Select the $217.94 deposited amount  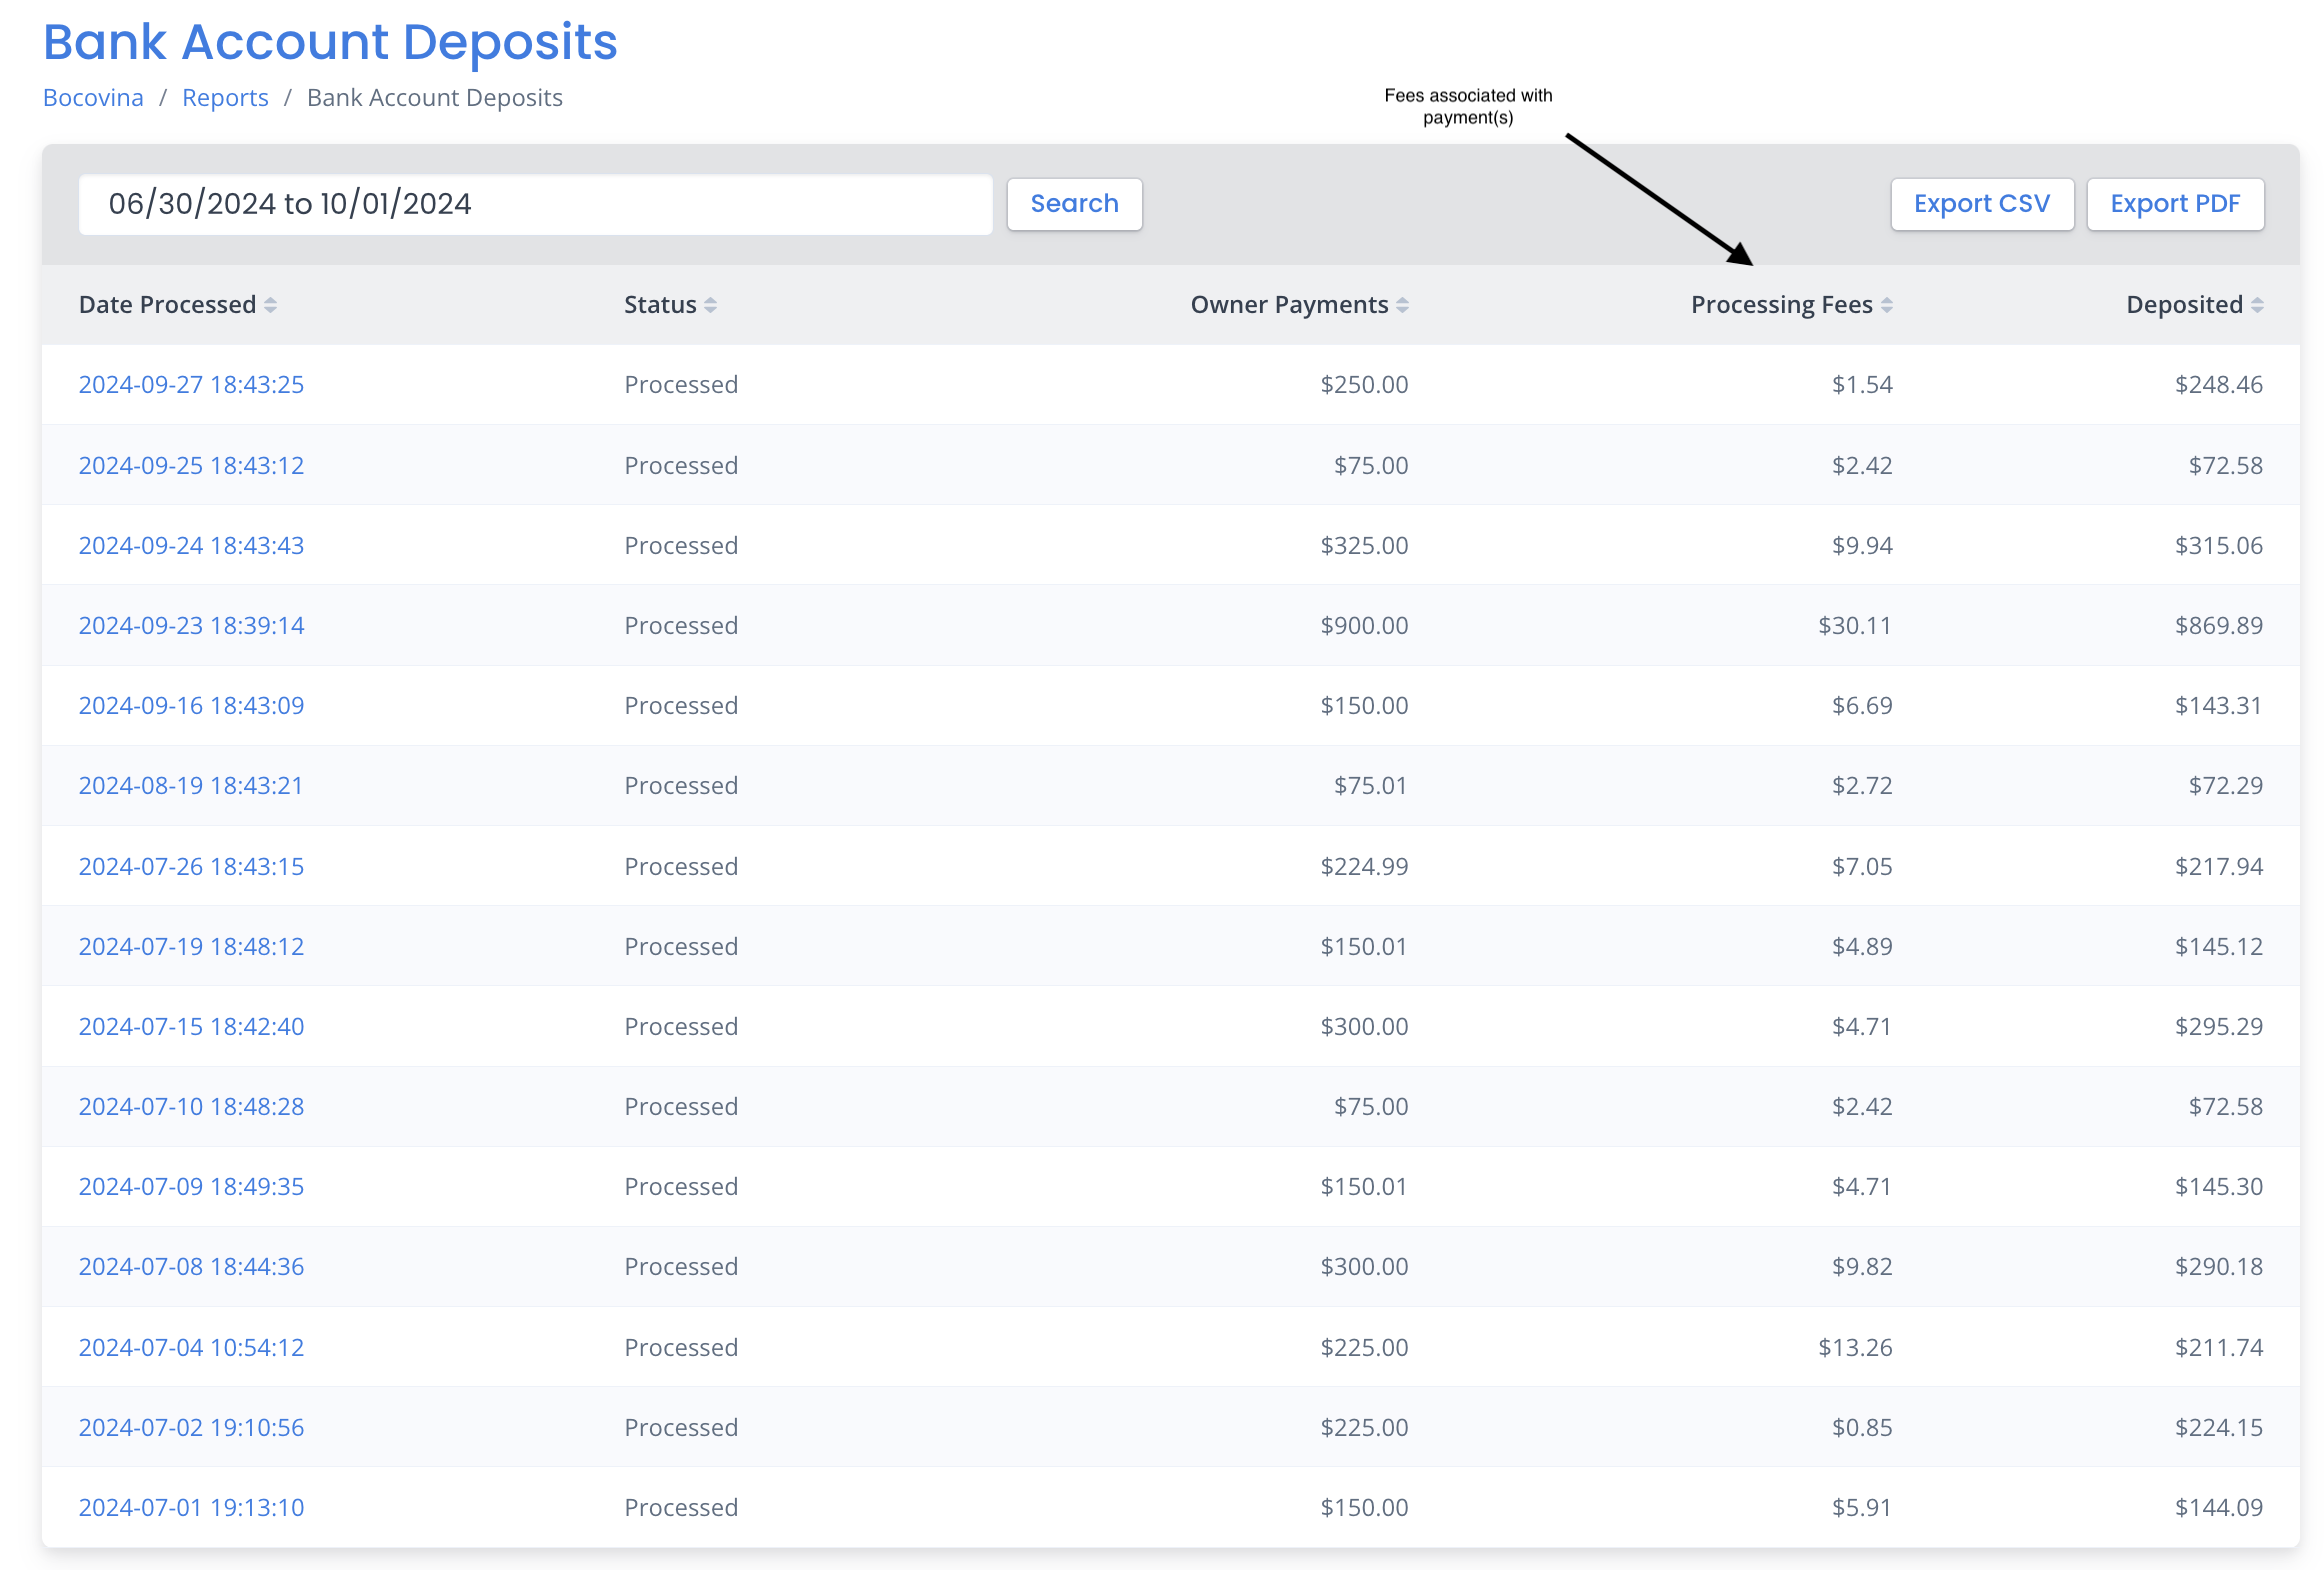(x=2218, y=866)
